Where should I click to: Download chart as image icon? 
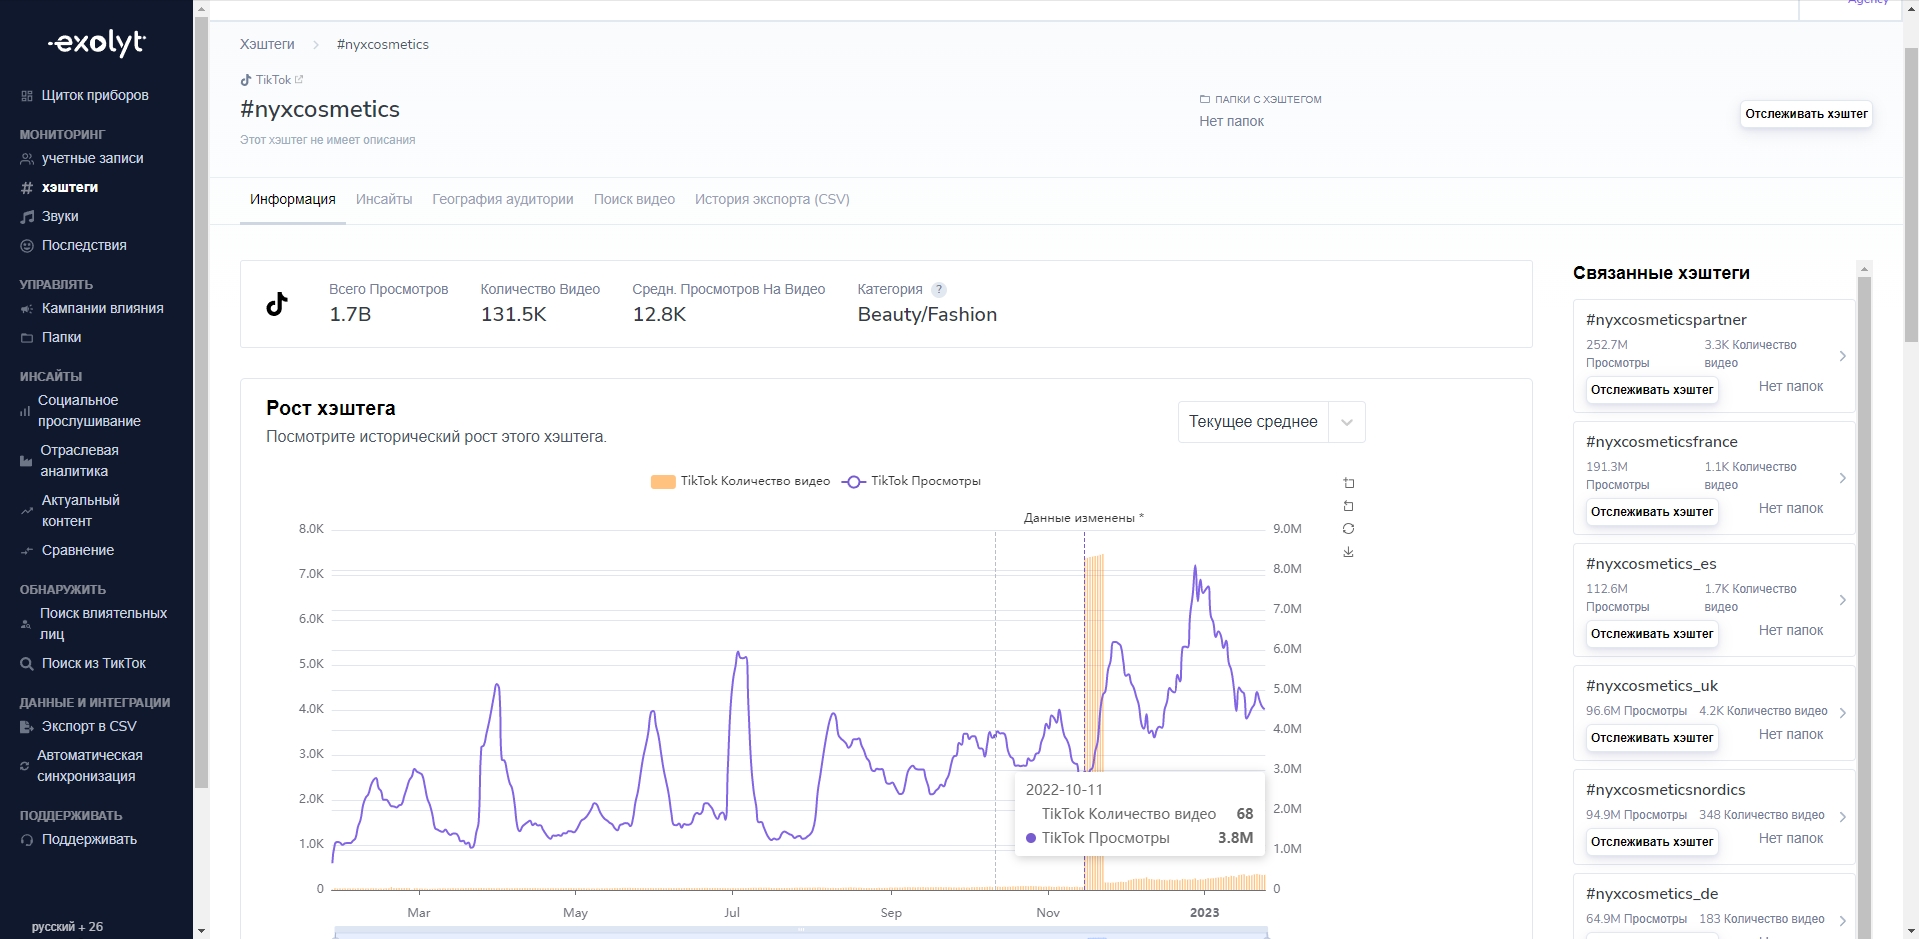[x=1348, y=552]
